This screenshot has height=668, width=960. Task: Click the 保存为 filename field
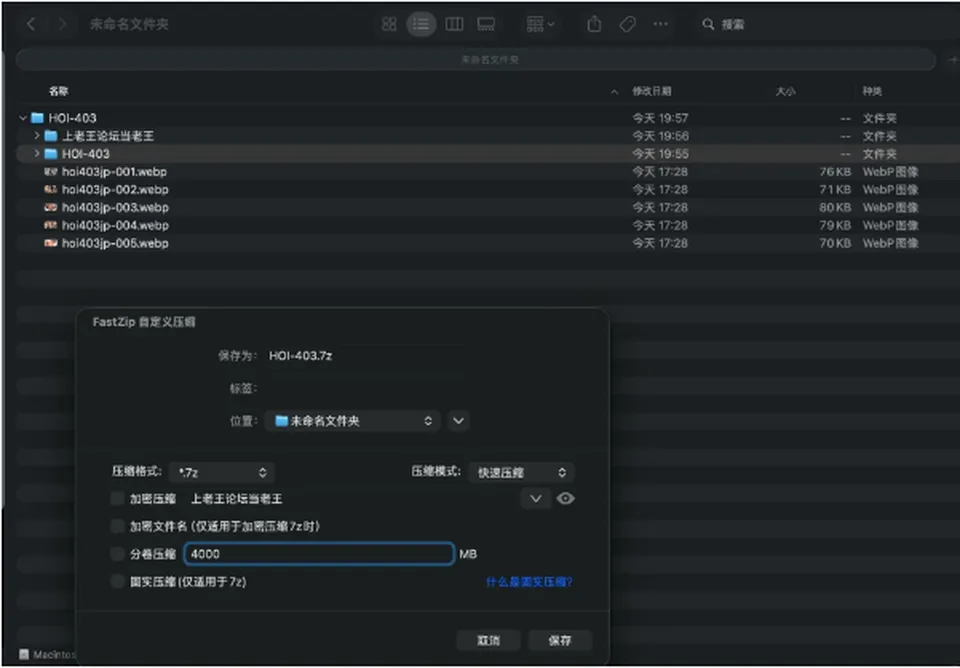(365, 356)
